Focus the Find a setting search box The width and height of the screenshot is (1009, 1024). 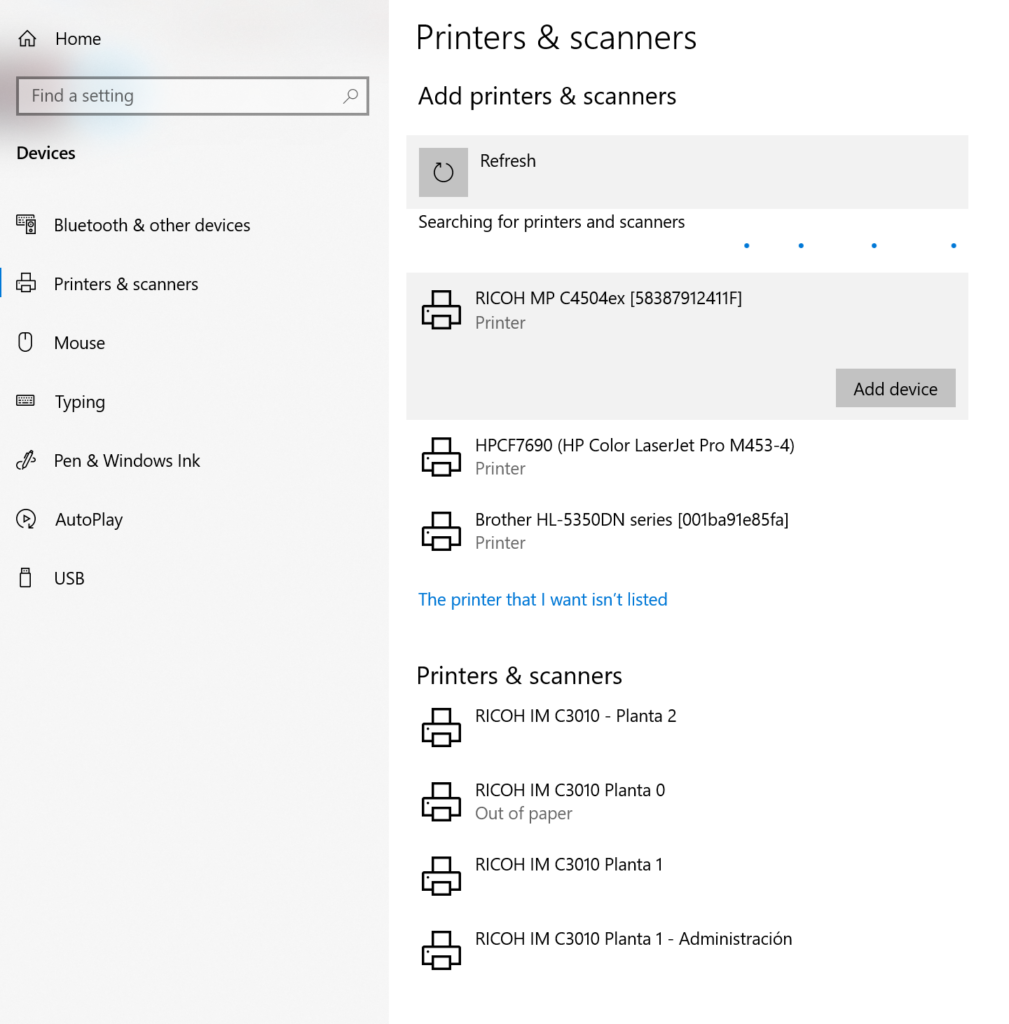(180, 96)
